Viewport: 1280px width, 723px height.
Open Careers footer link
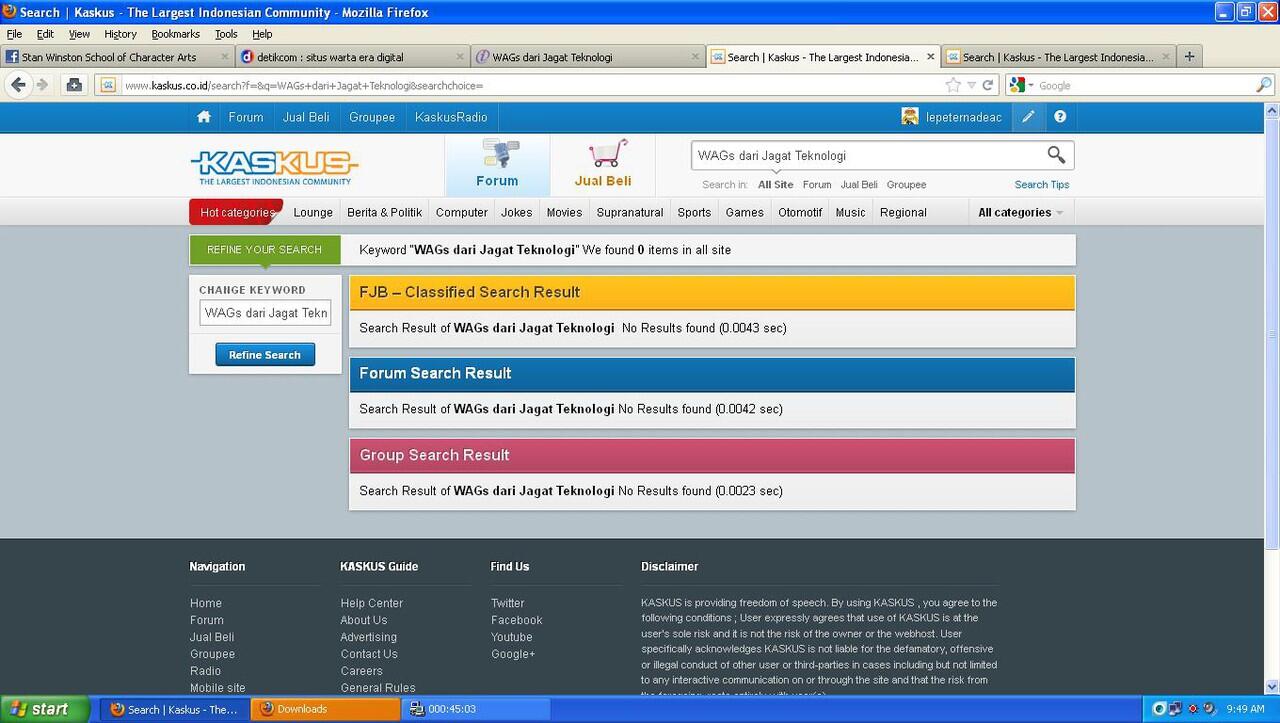tap(362, 671)
